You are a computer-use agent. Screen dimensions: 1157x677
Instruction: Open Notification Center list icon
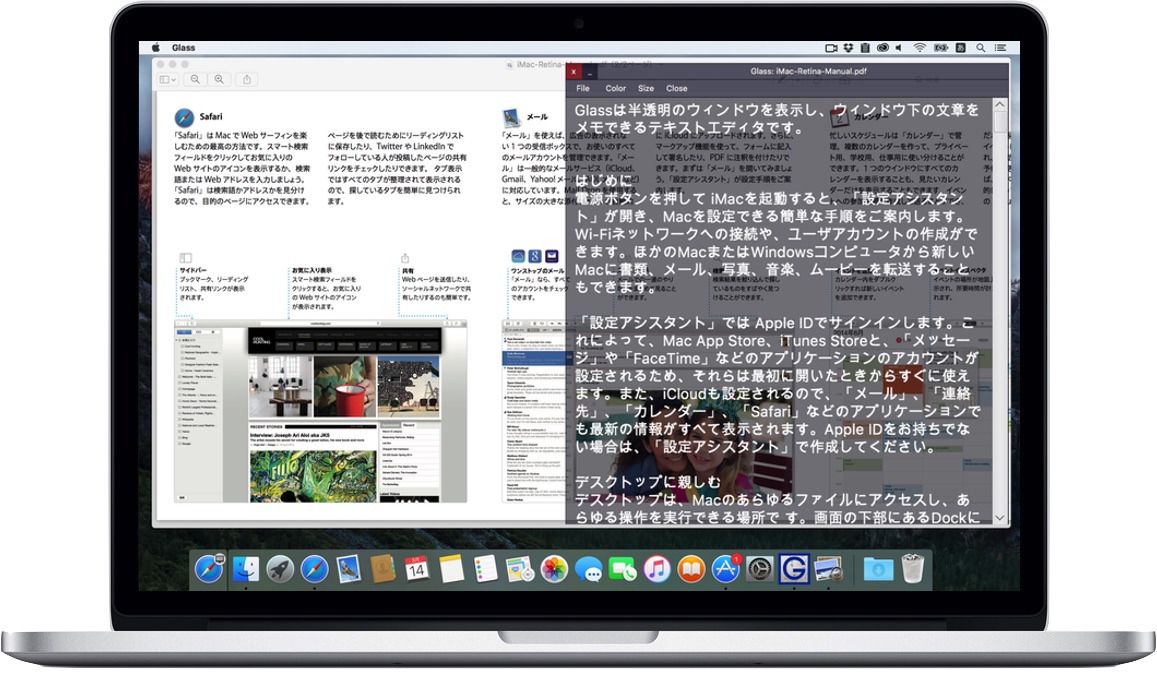click(x=1001, y=47)
